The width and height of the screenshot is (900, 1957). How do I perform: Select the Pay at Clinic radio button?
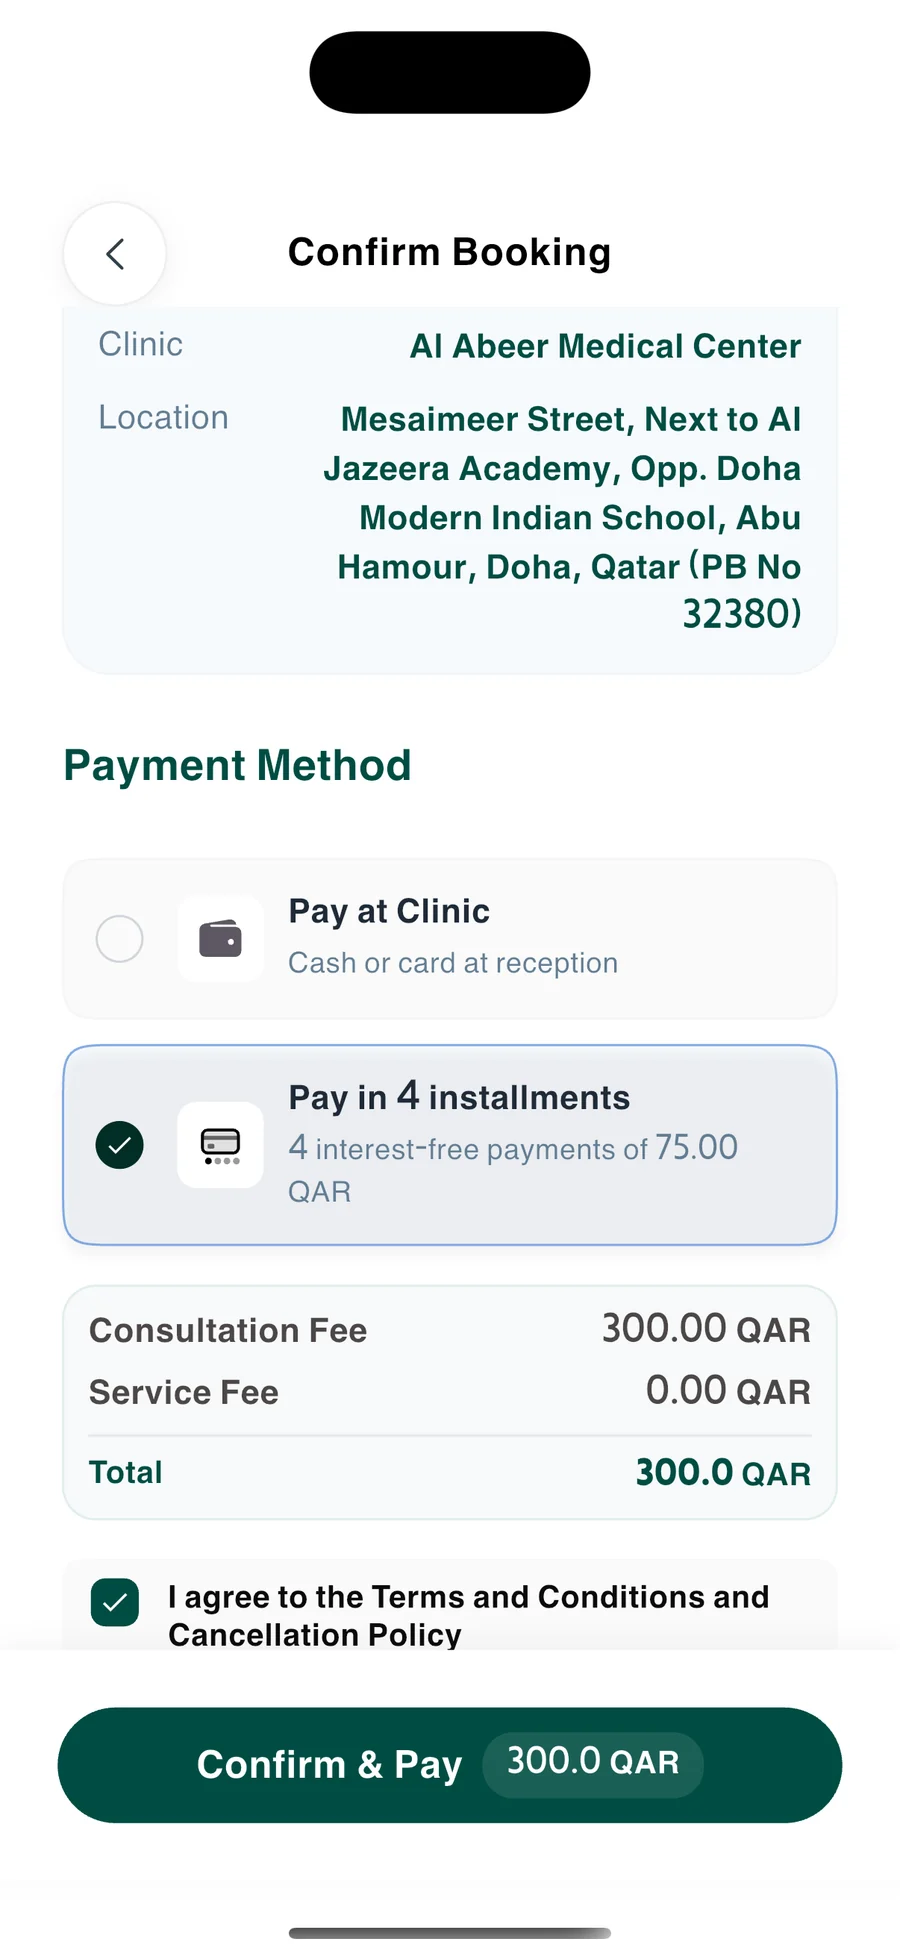pos(119,939)
